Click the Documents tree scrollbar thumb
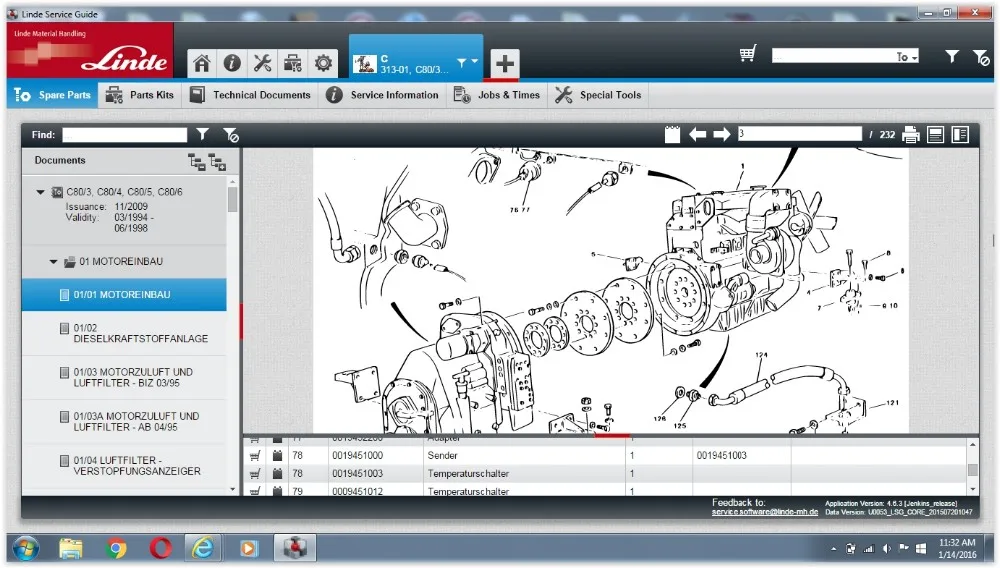 click(232, 199)
